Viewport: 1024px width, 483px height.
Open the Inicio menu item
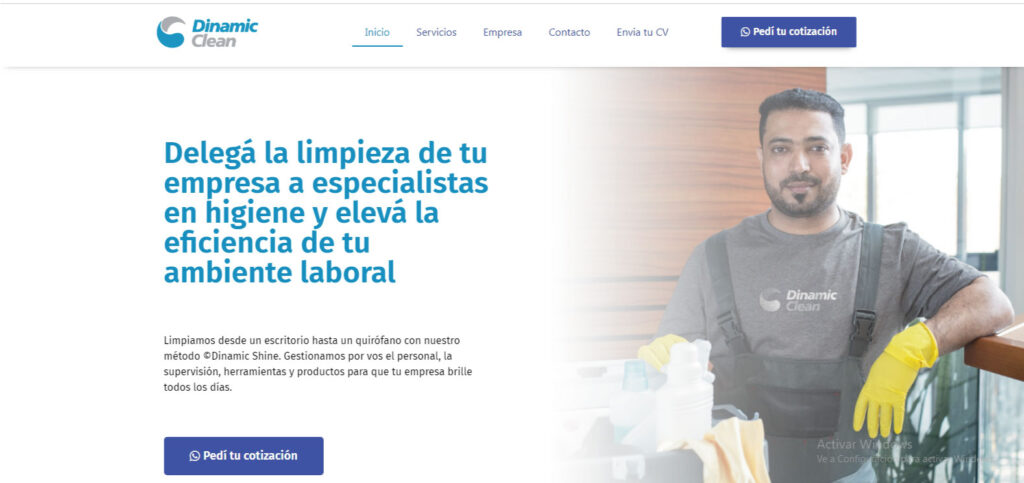[x=377, y=32]
